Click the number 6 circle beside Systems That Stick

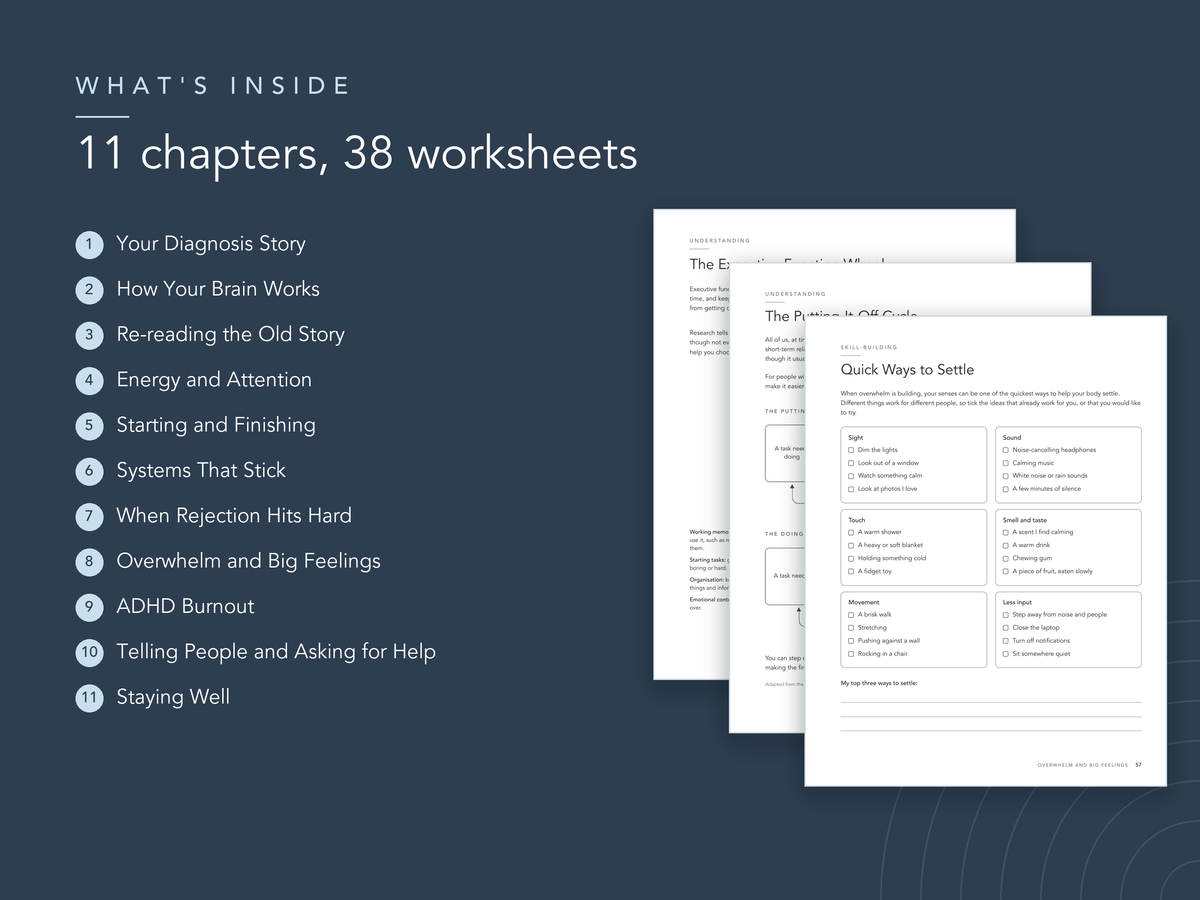coord(89,470)
